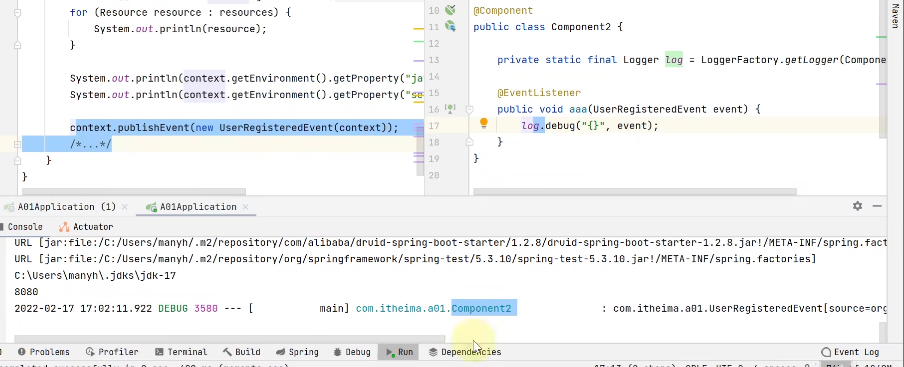Click the fold end marker at for loop closing brace

click(17, 45)
